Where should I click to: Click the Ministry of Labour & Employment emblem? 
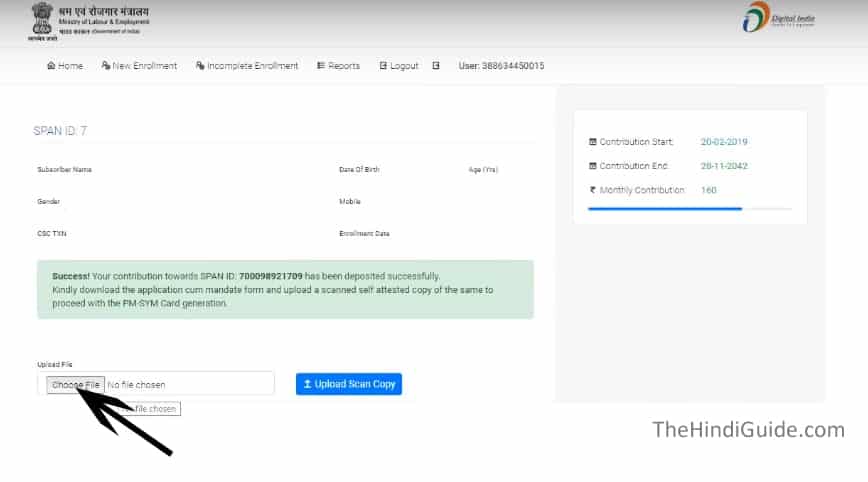click(x=43, y=18)
